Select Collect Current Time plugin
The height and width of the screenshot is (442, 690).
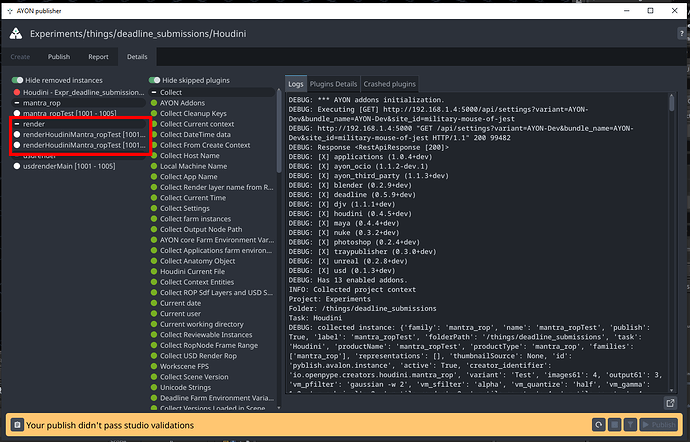212,198
